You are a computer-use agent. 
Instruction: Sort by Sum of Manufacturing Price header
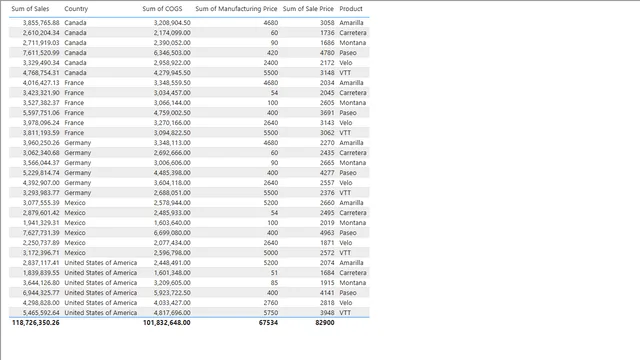tap(236, 9)
